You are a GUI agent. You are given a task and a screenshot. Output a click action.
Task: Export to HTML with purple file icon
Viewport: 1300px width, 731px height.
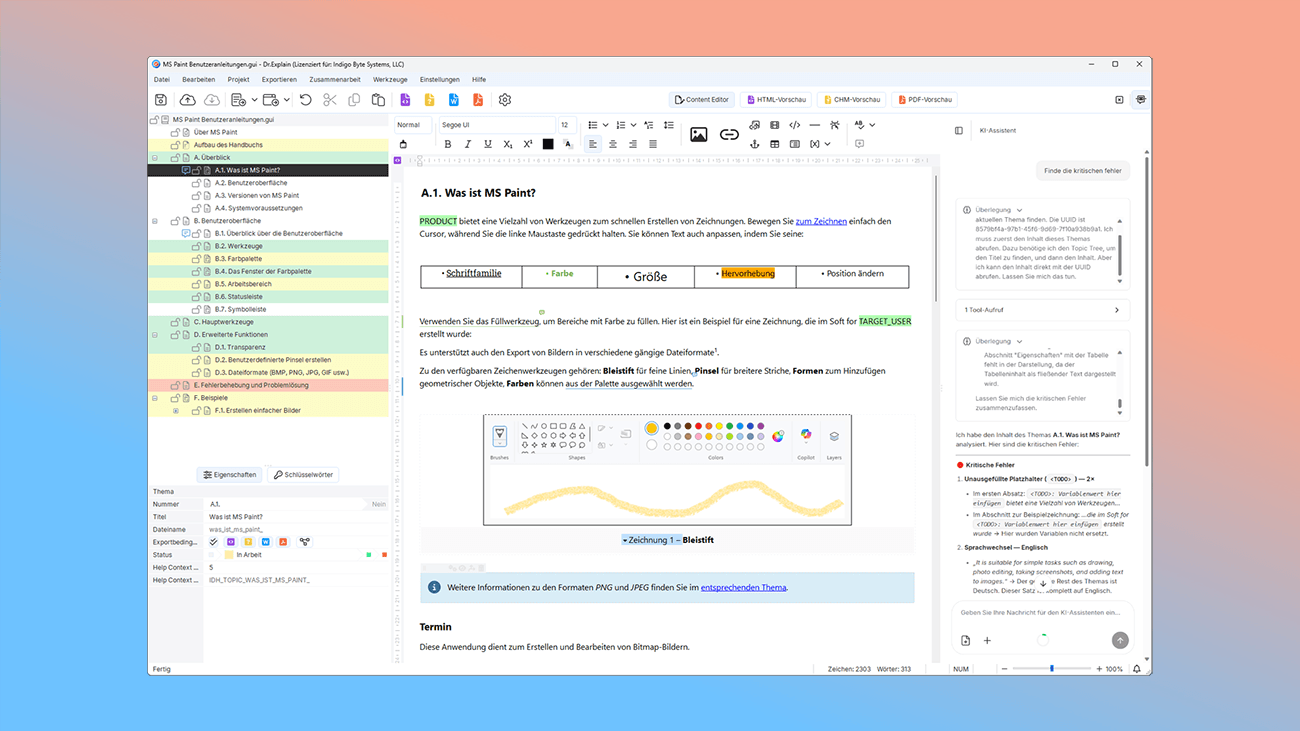coord(405,100)
